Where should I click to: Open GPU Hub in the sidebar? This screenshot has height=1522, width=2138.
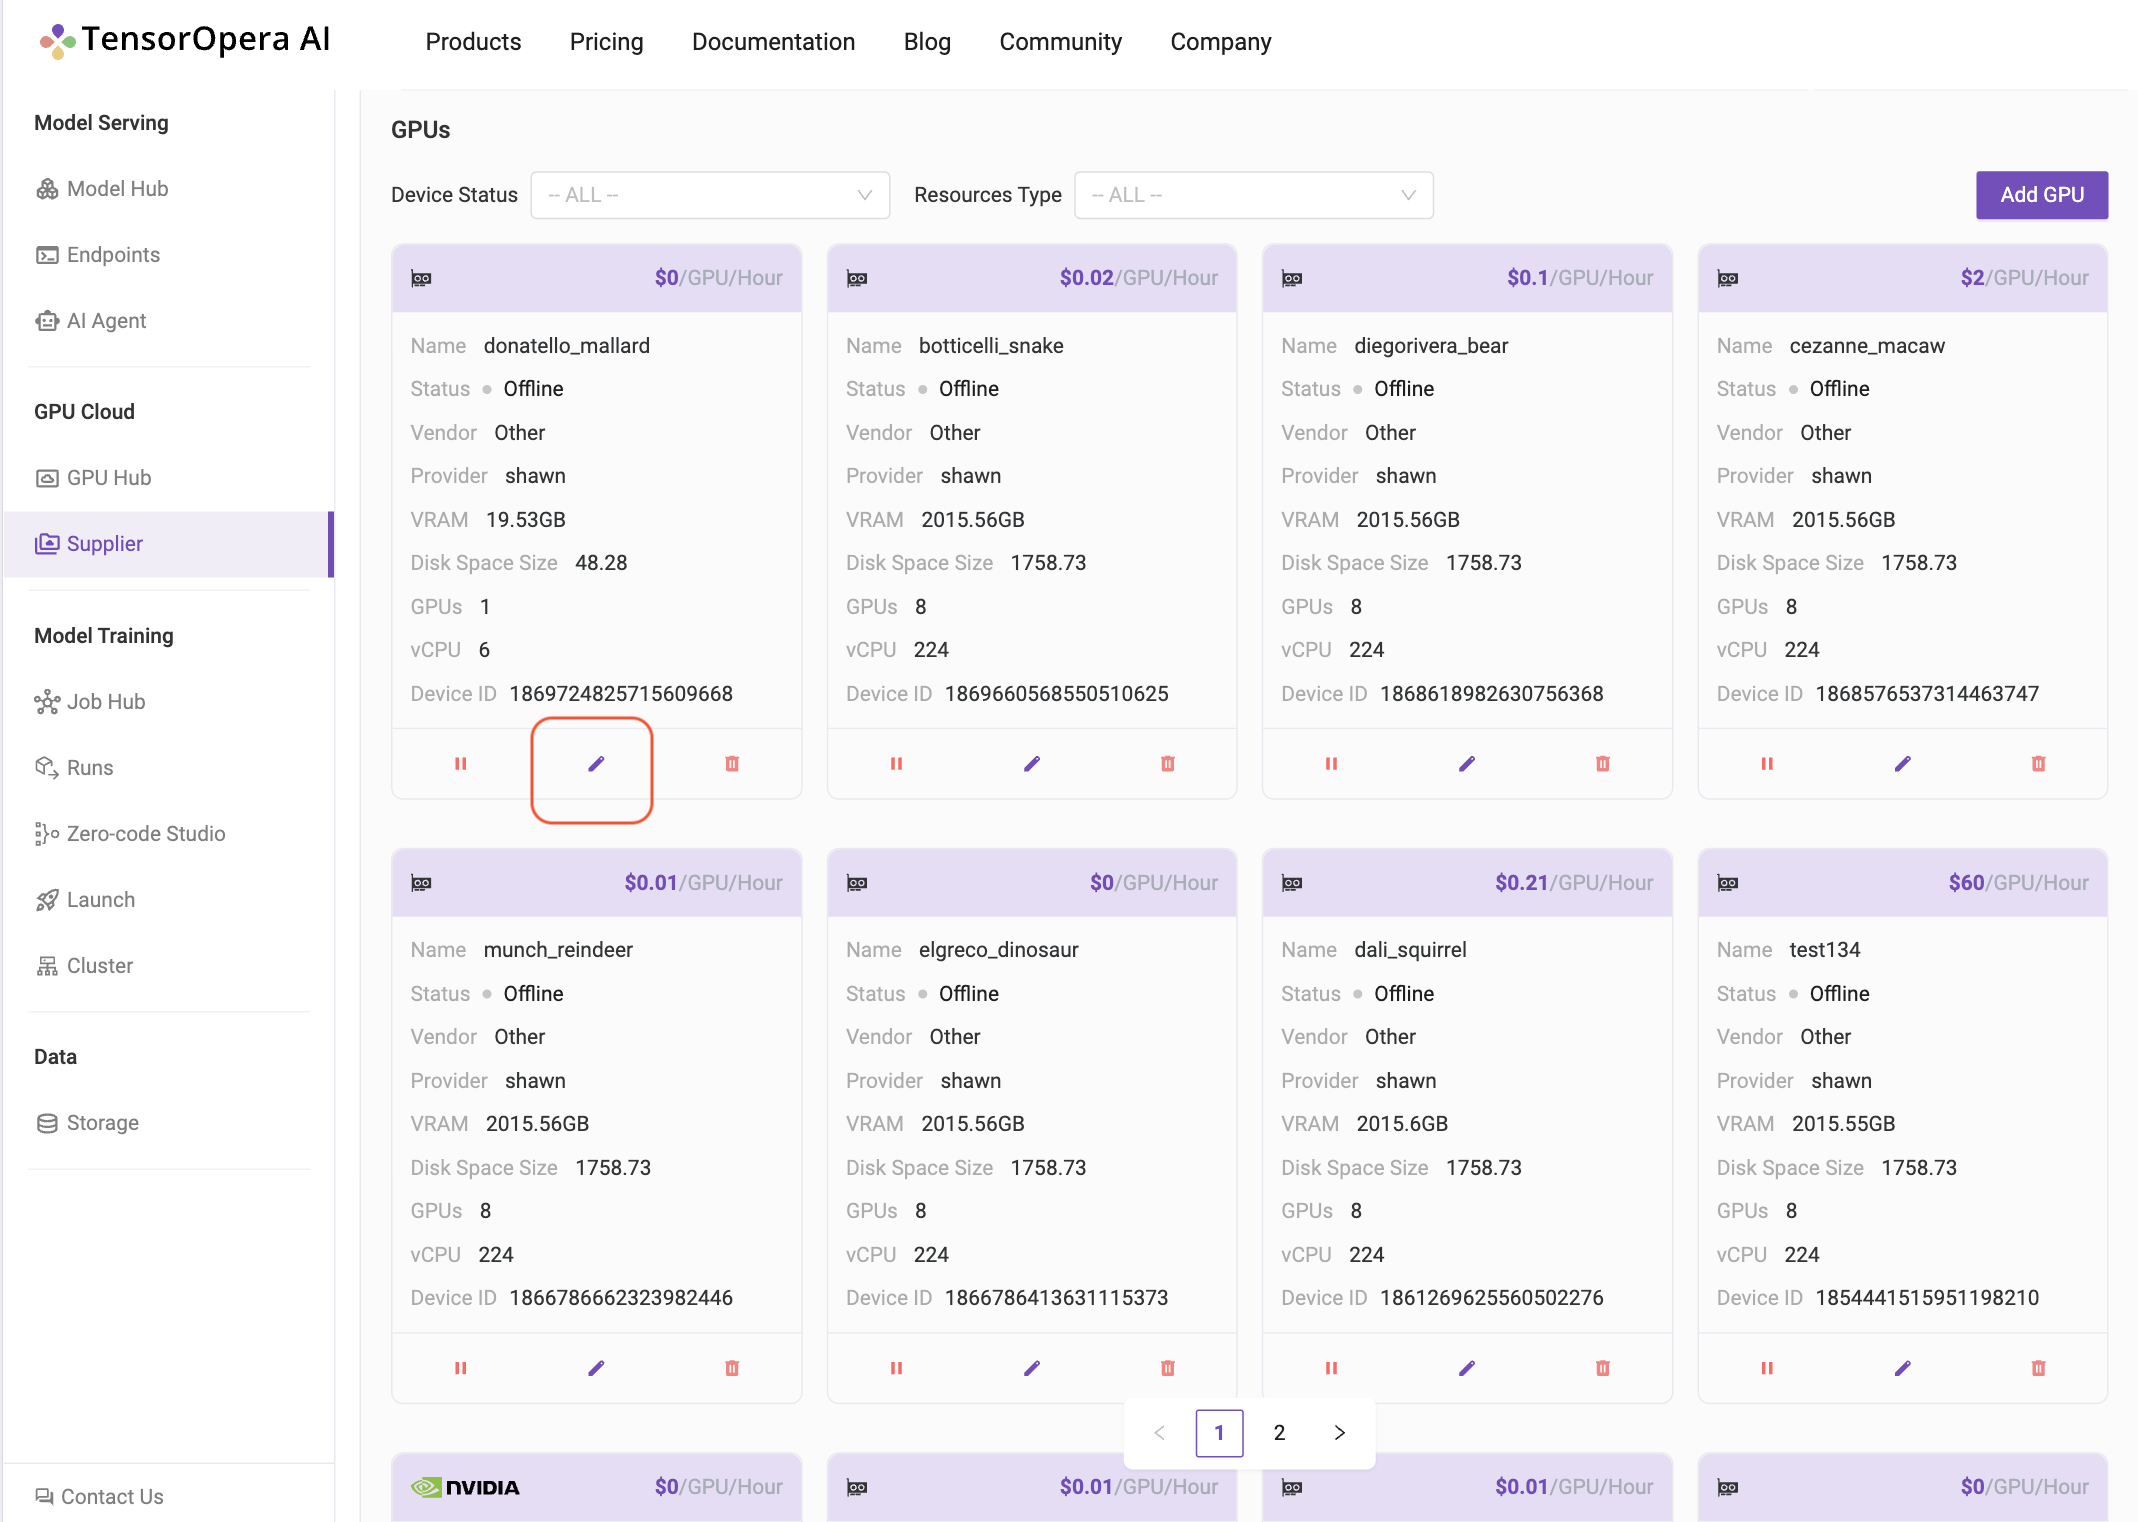point(93,478)
